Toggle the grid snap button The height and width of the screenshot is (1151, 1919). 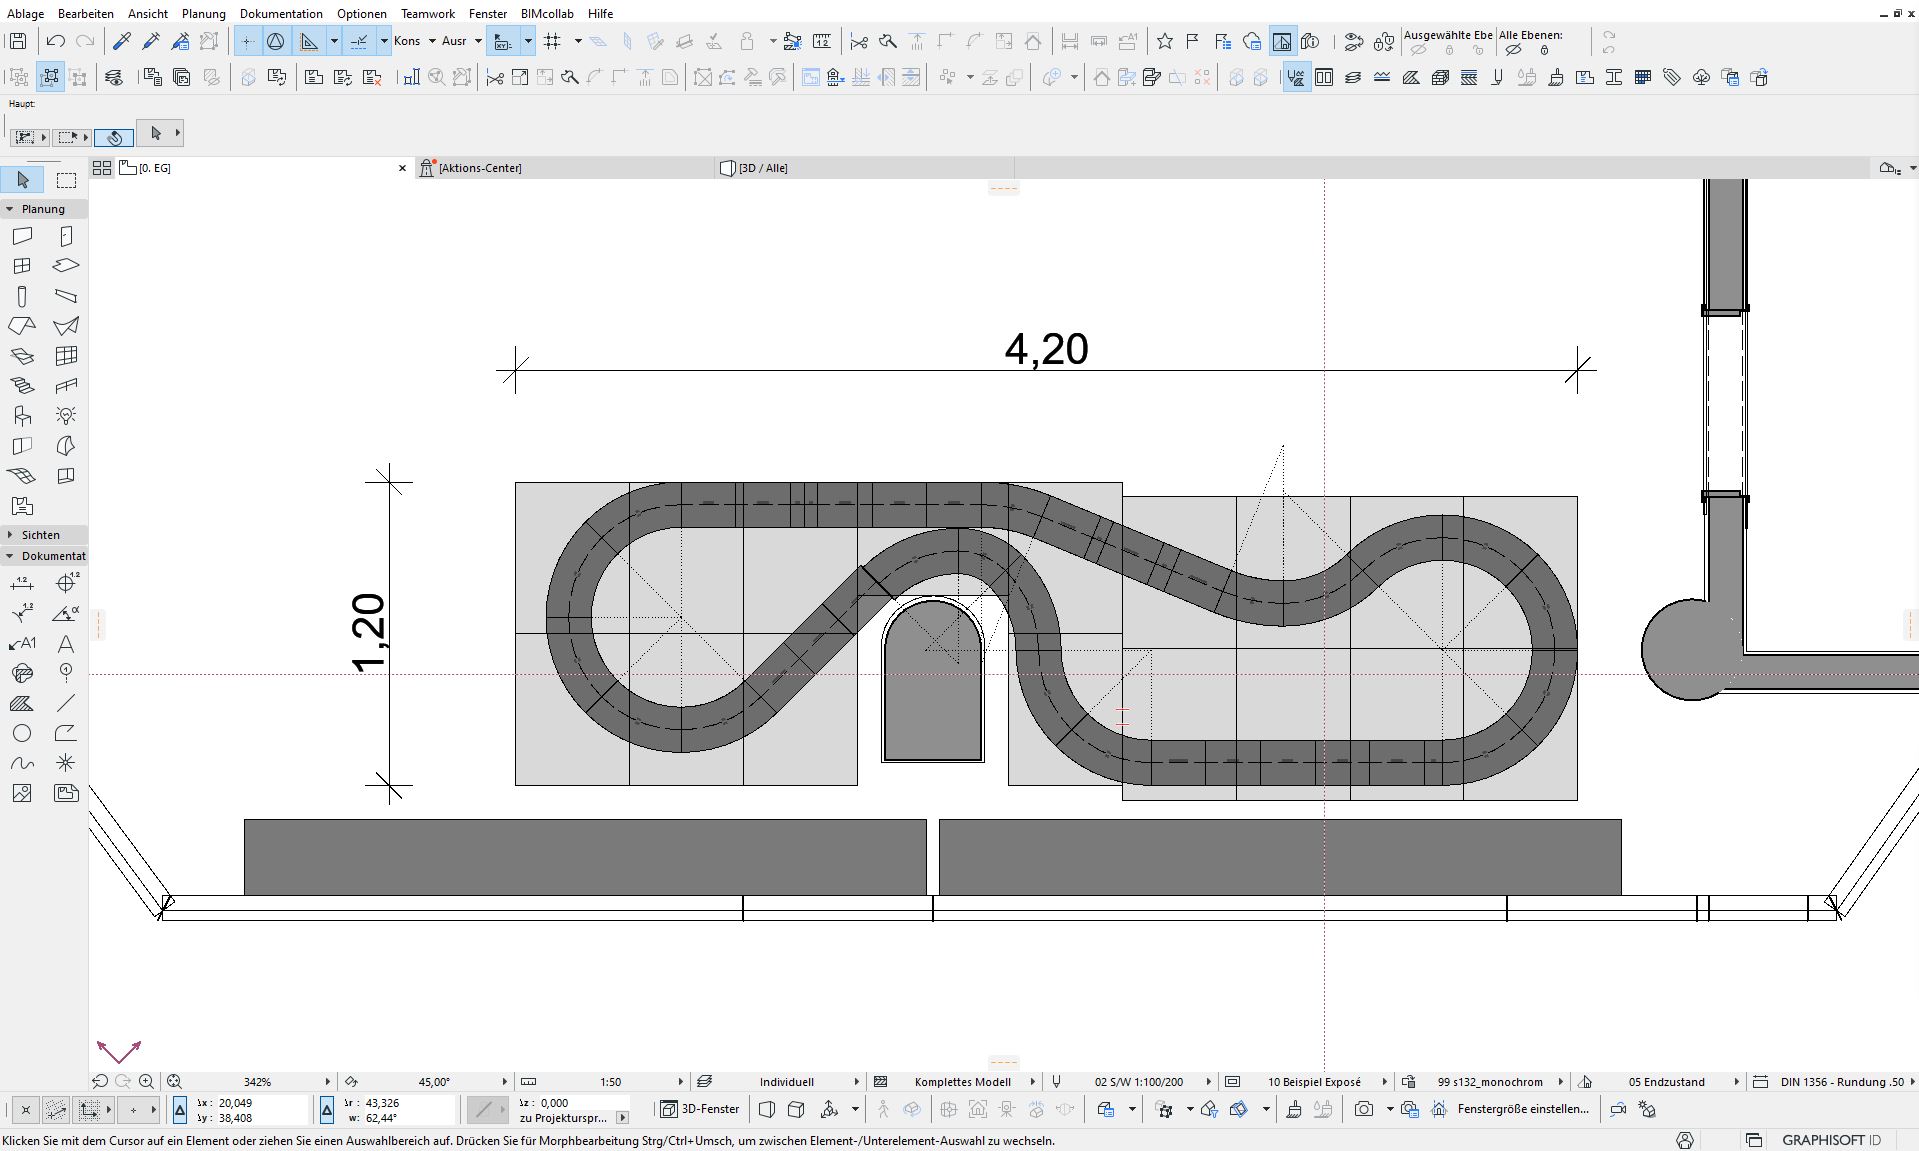tap(552, 41)
